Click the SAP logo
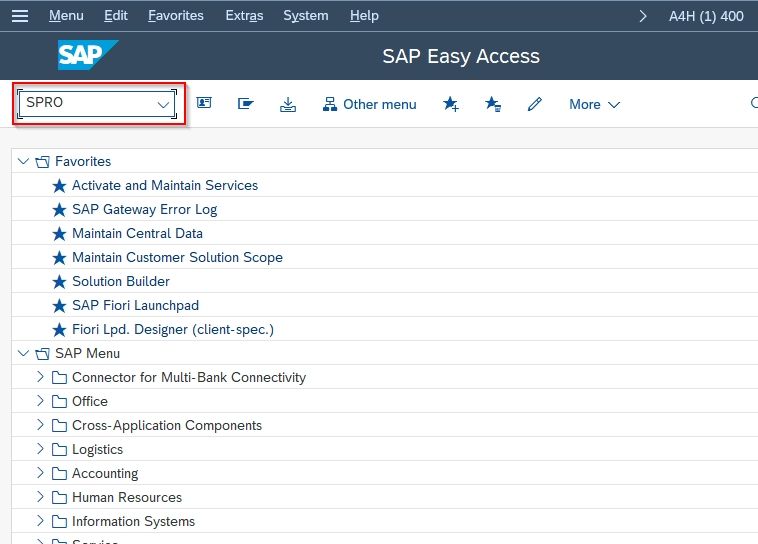This screenshot has height=544, width=758. 87,55
